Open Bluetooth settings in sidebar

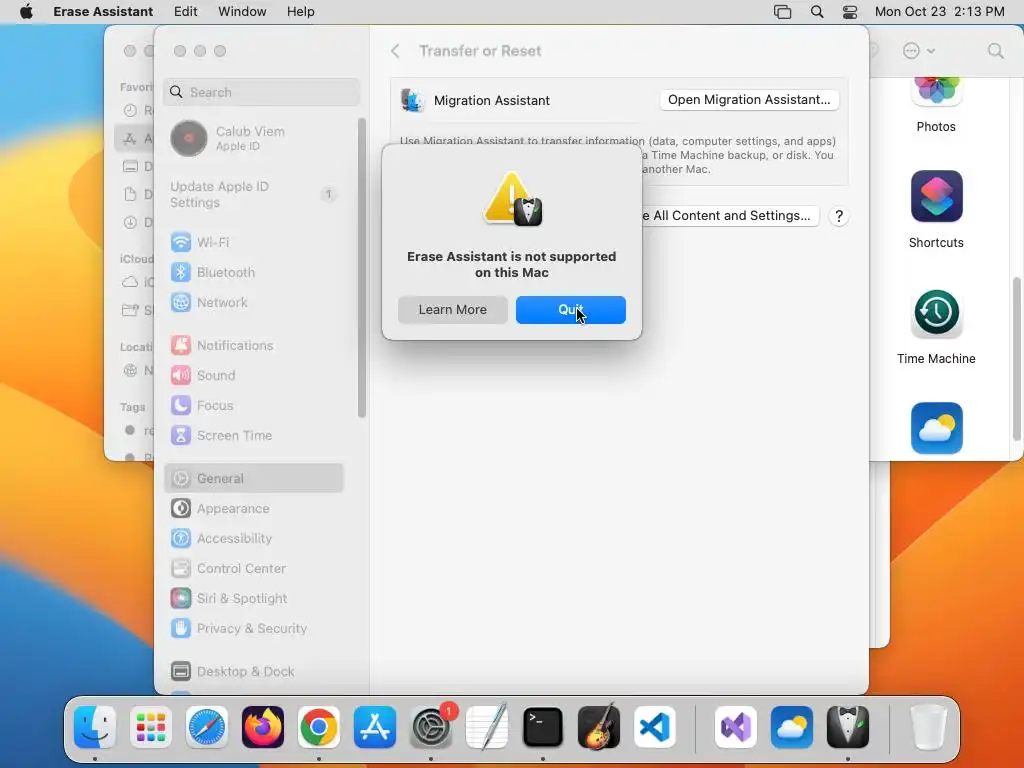click(x=255, y=272)
